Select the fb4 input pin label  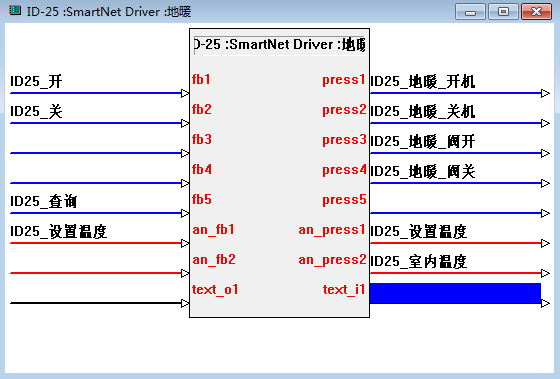[202, 169]
